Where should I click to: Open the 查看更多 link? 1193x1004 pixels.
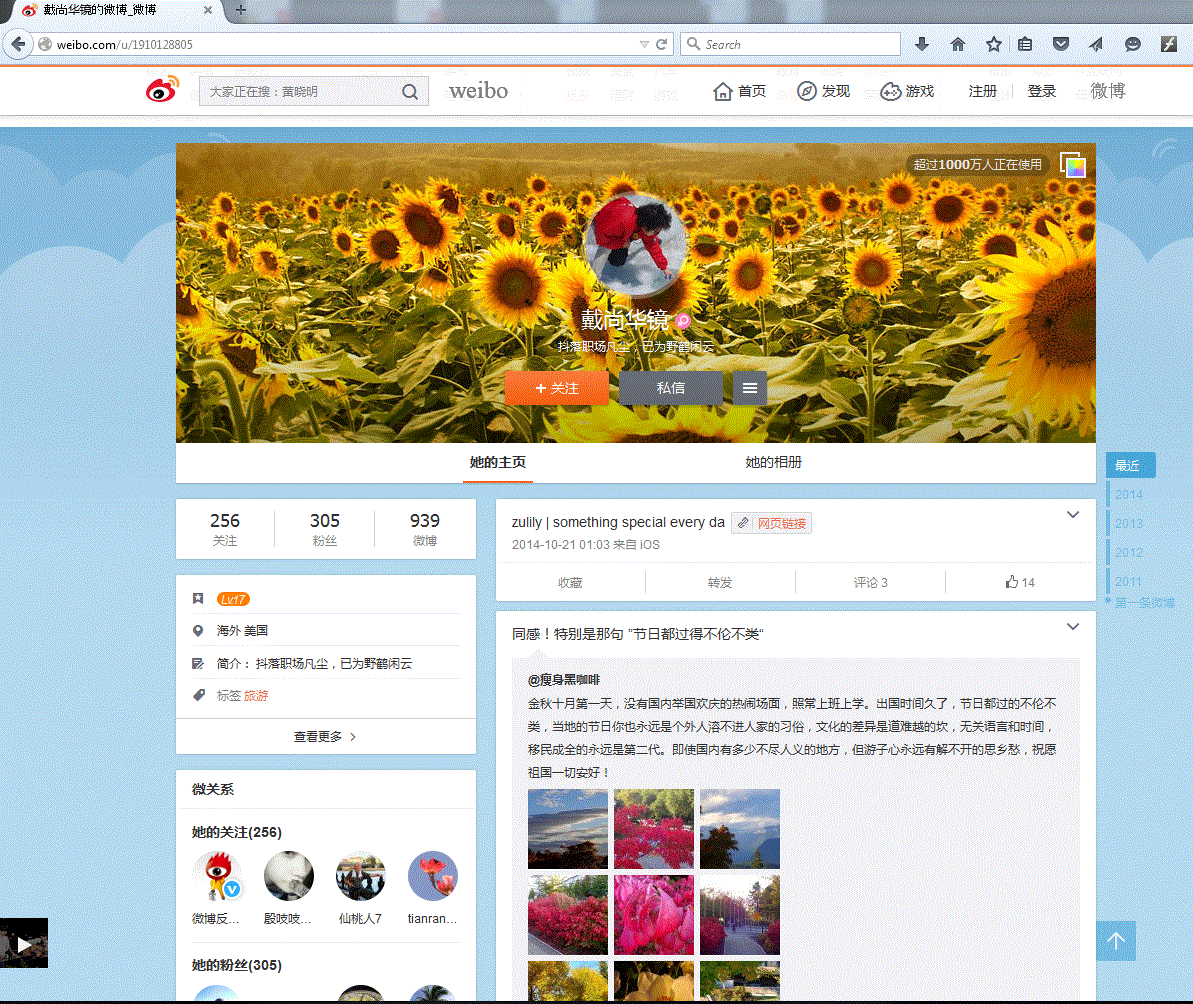pyautogui.click(x=325, y=736)
